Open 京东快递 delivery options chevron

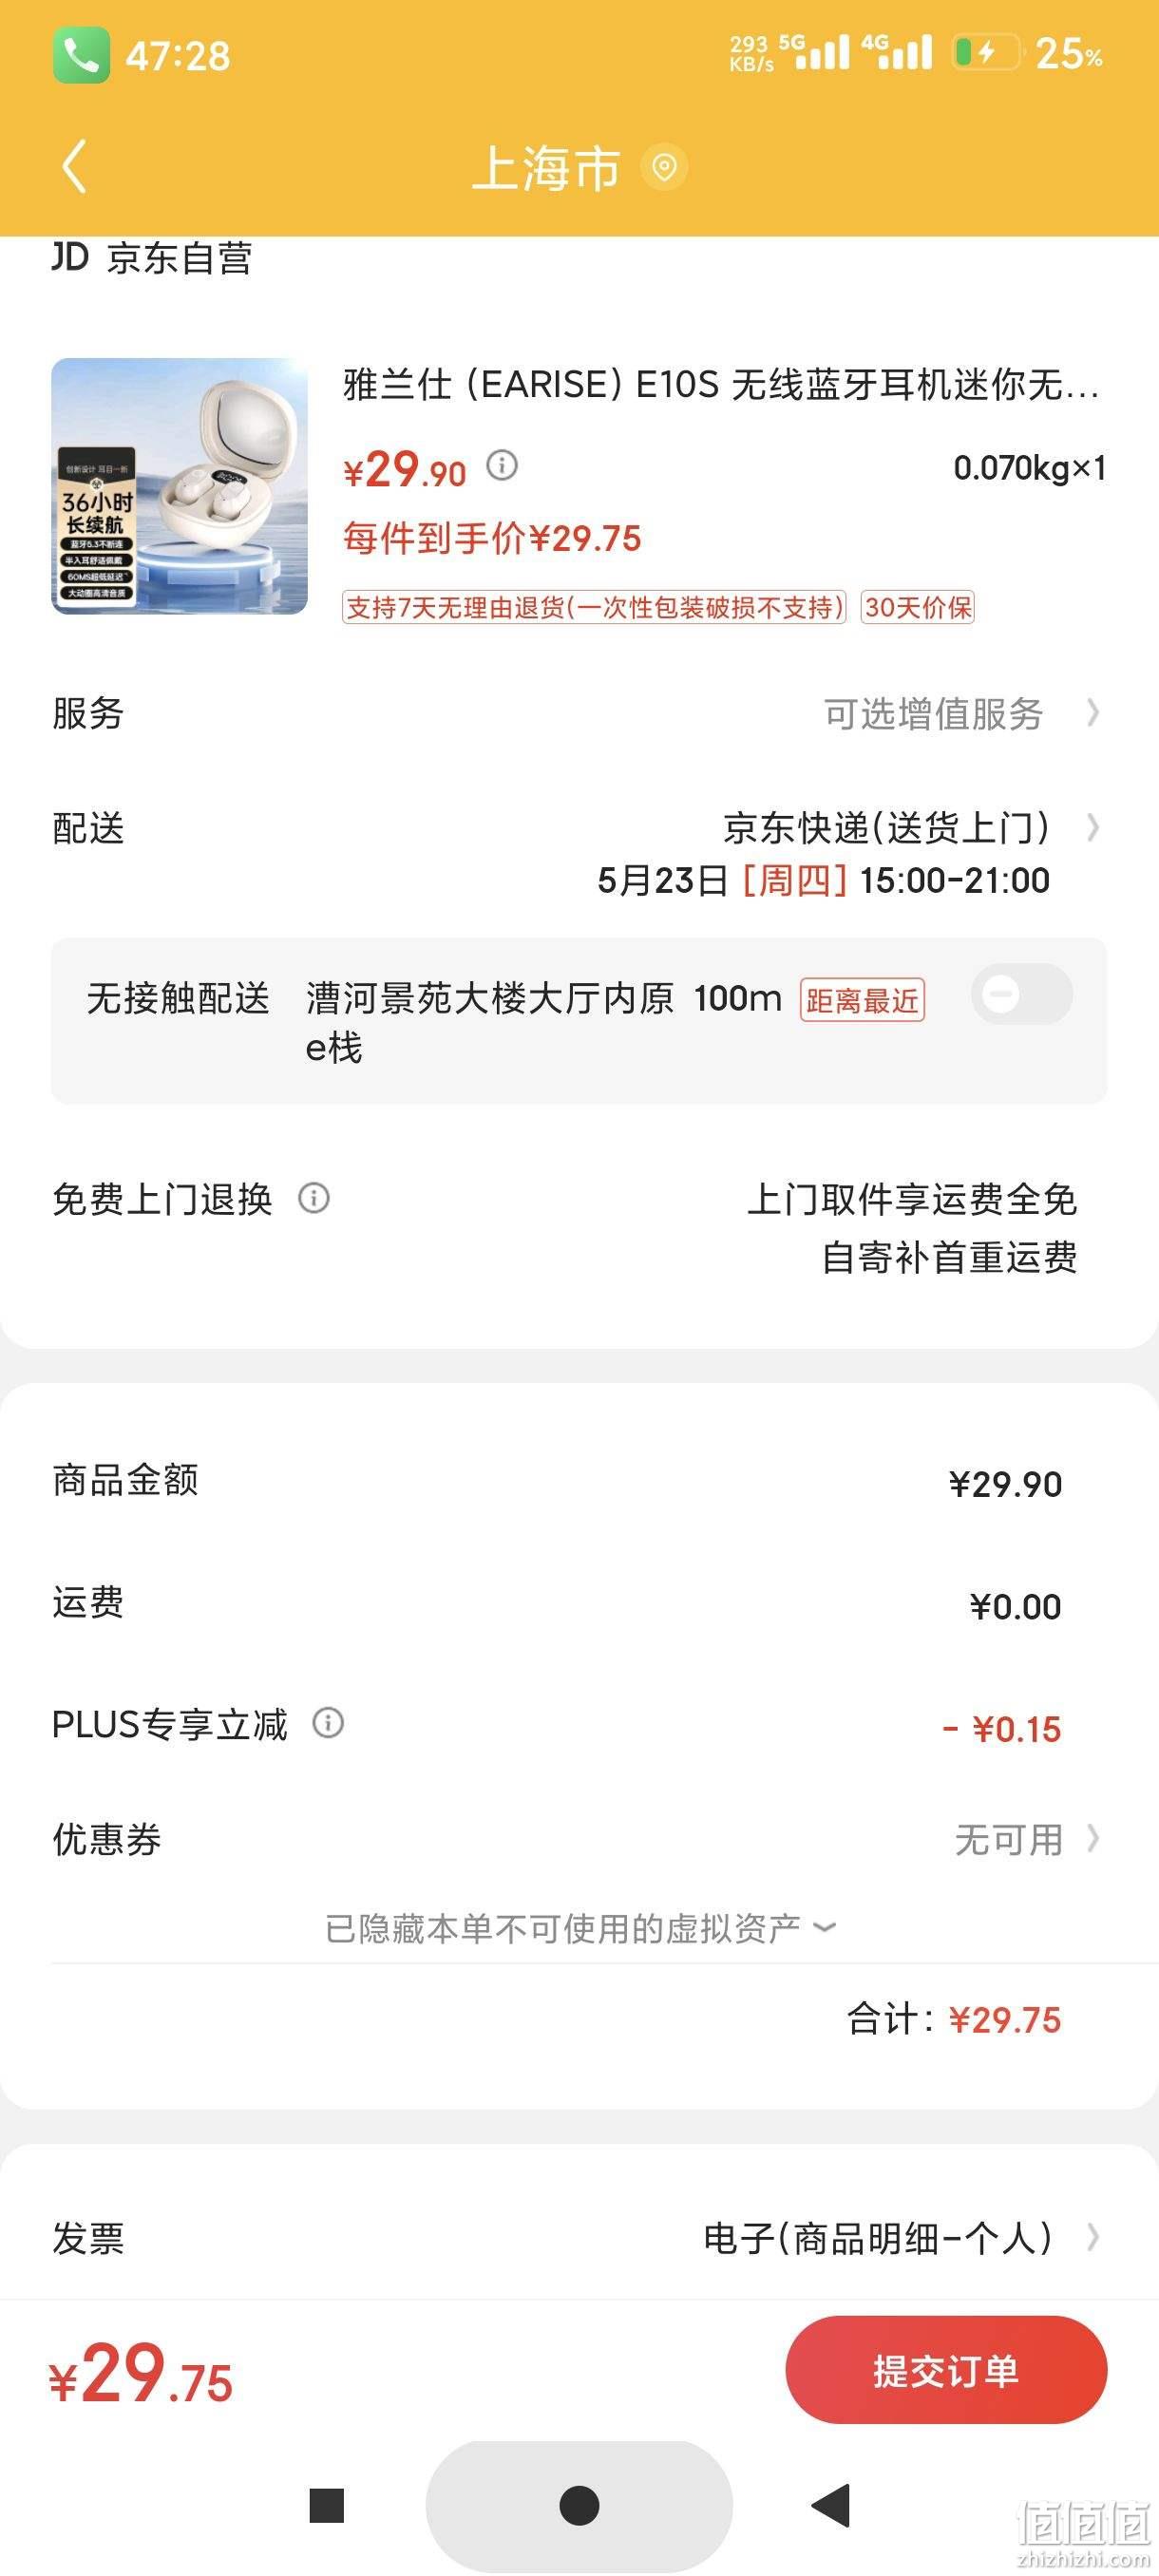coord(1093,828)
